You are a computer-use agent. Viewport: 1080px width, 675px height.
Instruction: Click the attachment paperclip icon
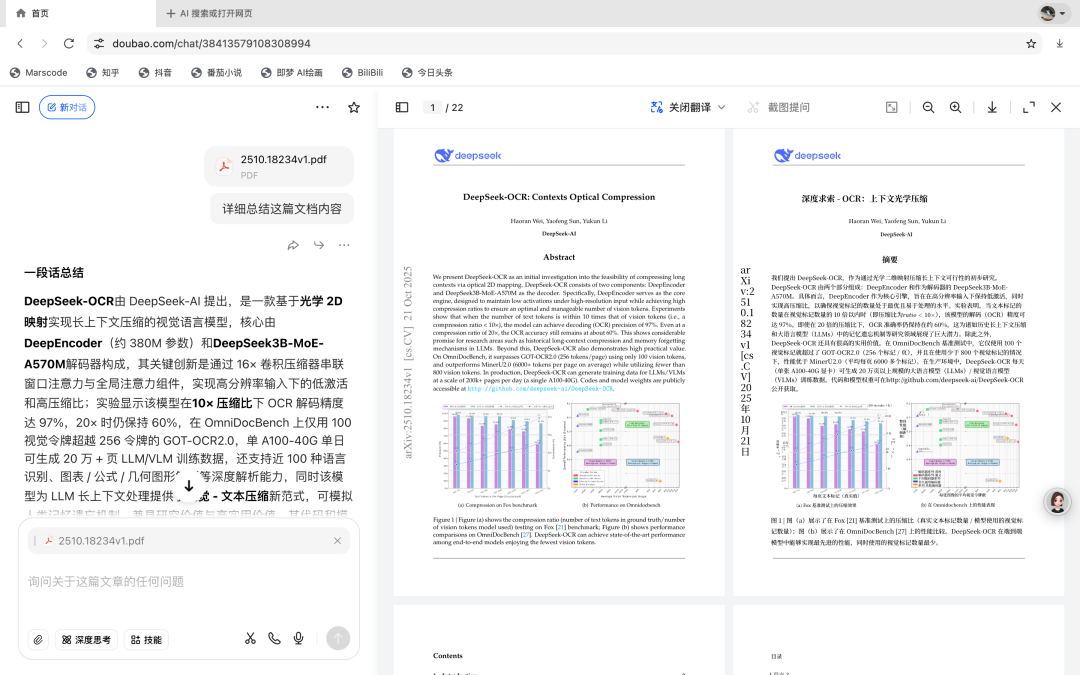tap(37, 639)
